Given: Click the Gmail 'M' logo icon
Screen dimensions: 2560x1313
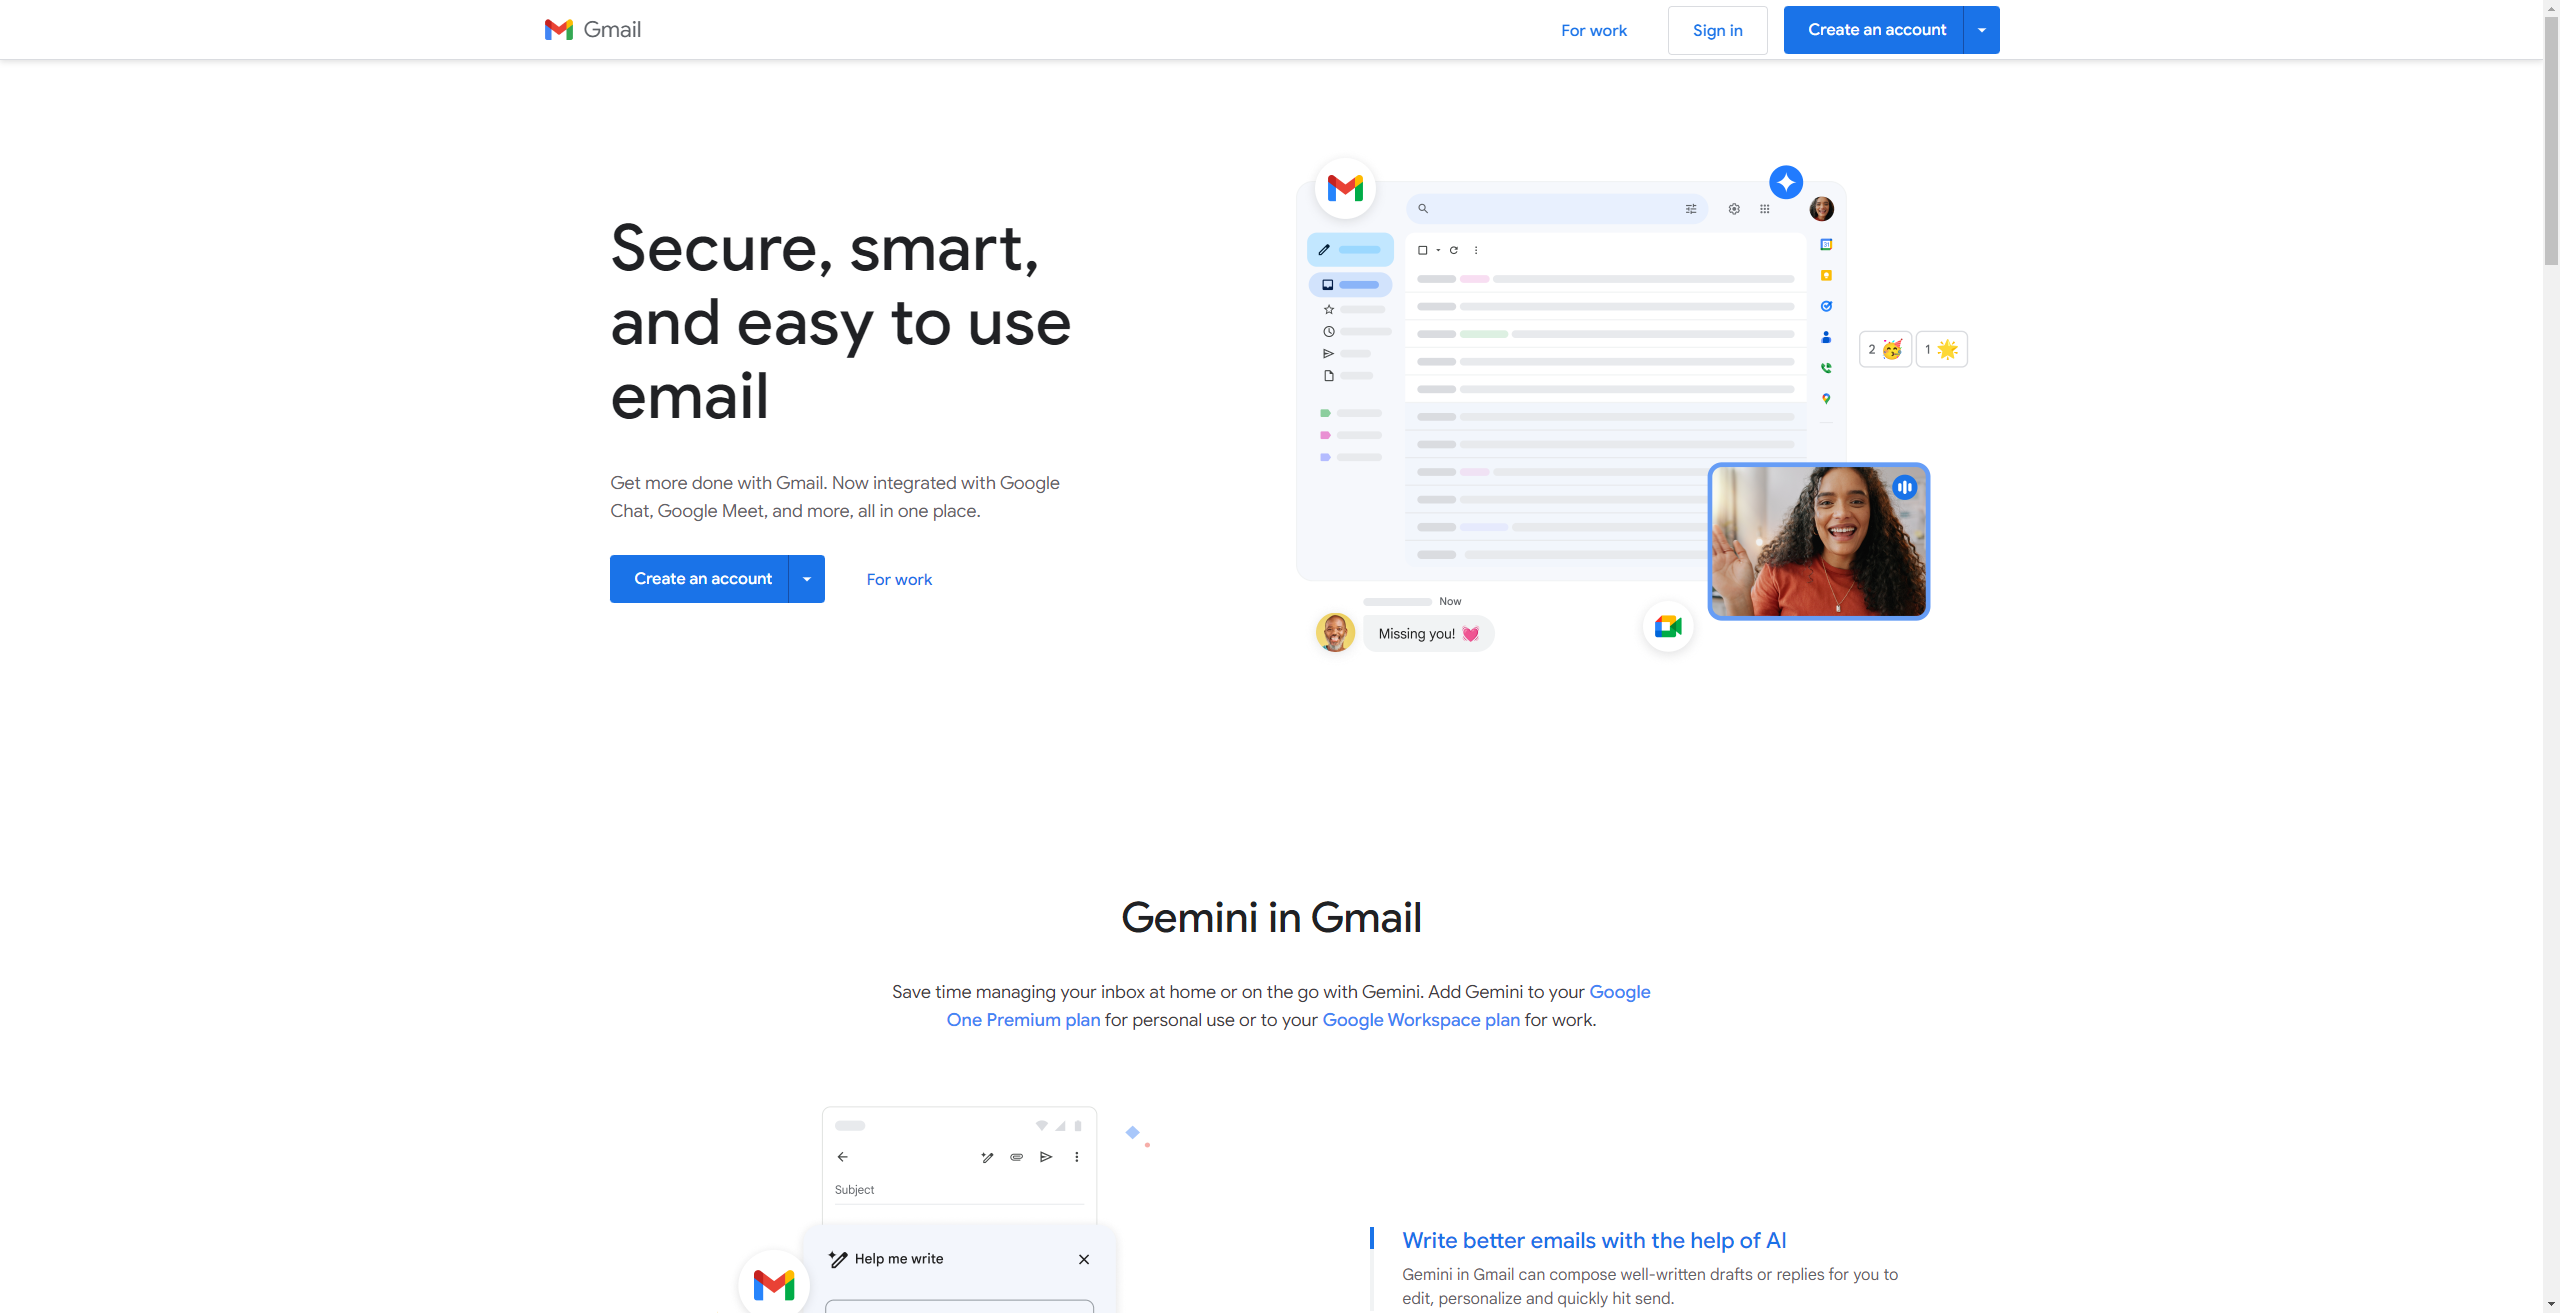Looking at the screenshot, I should (x=559, y=28).
